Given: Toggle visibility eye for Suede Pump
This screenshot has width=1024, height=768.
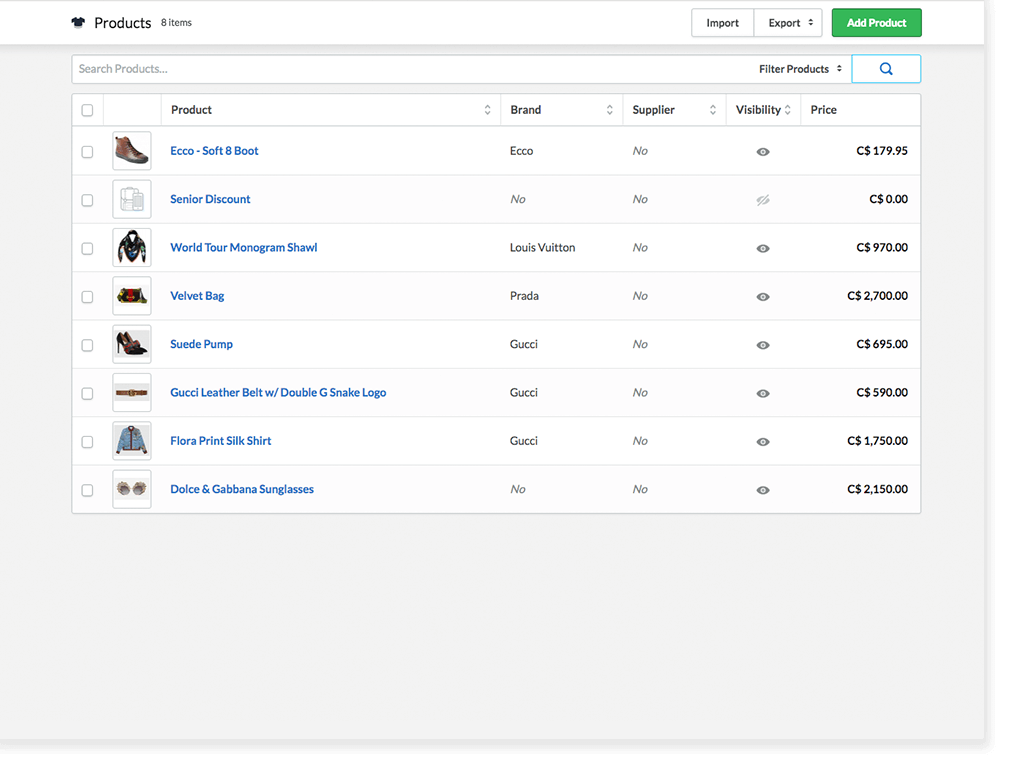Looking at the screenshot, I should coord(763,345).
